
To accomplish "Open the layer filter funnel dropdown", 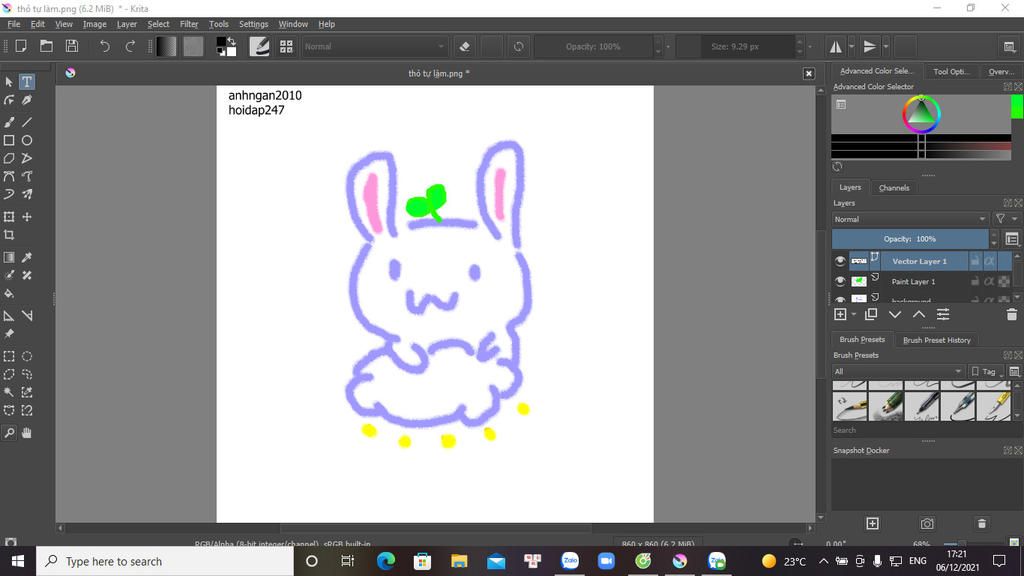I will (x=1005, y=219).
